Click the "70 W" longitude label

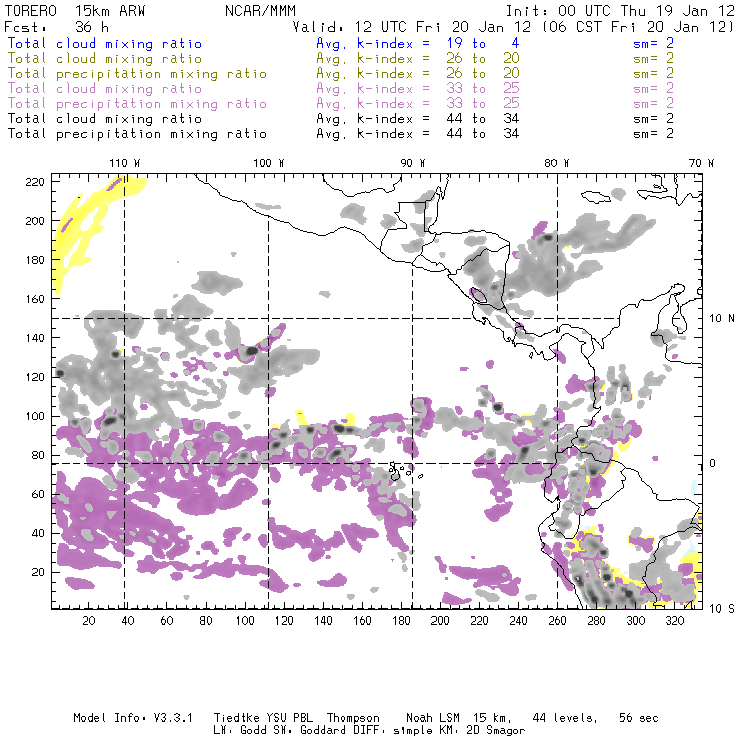pyautogui.click(x=701, y=163)
